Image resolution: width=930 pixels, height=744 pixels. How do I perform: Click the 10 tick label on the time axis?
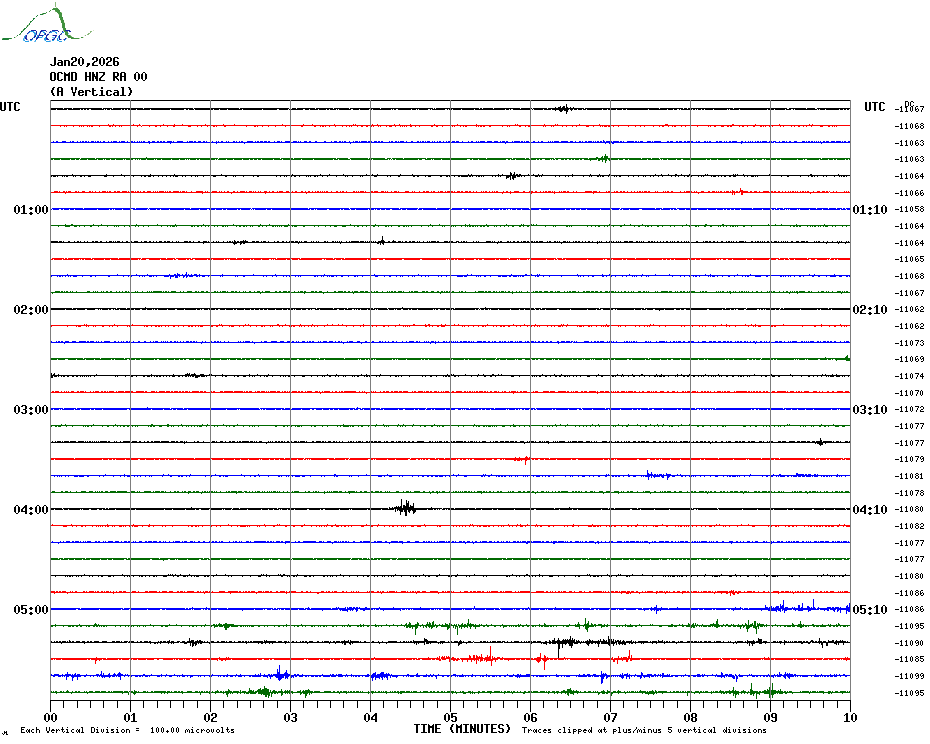(x=849, y=717)
